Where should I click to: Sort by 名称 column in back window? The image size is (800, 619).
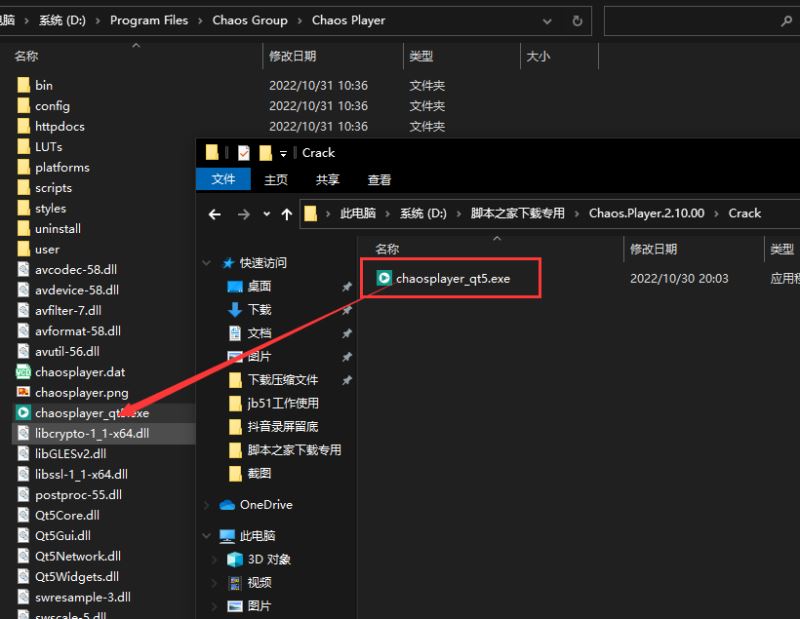(x=27, y=56)
